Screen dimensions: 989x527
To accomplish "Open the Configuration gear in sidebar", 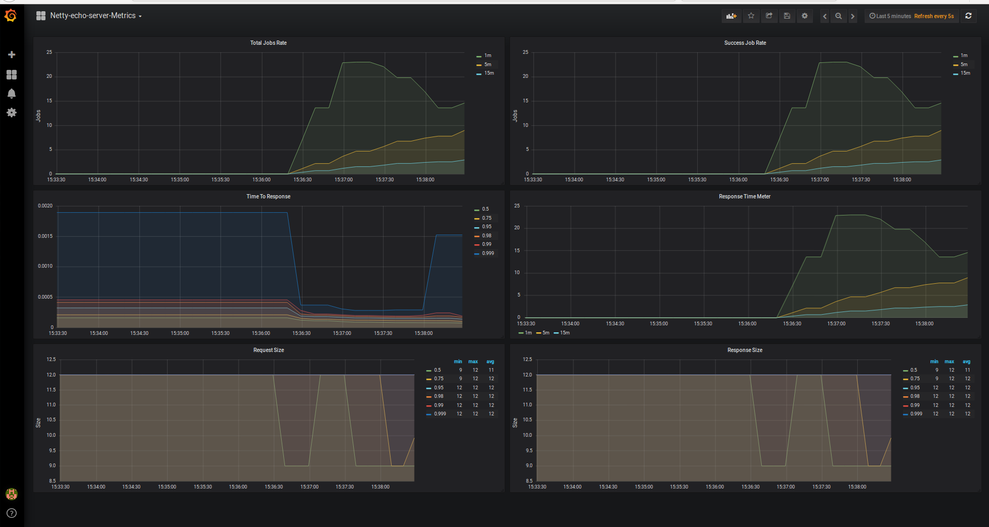I will [11, 112].
